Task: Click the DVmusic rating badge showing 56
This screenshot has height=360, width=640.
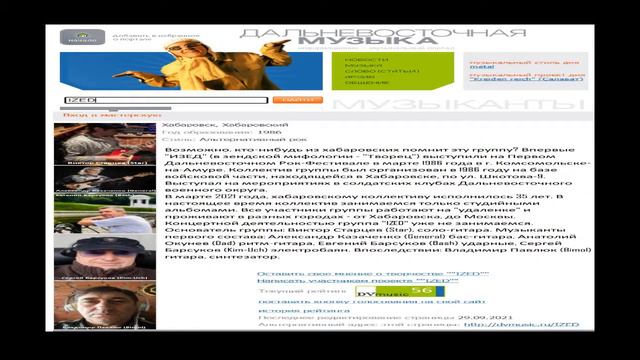Action: (400, 291)
